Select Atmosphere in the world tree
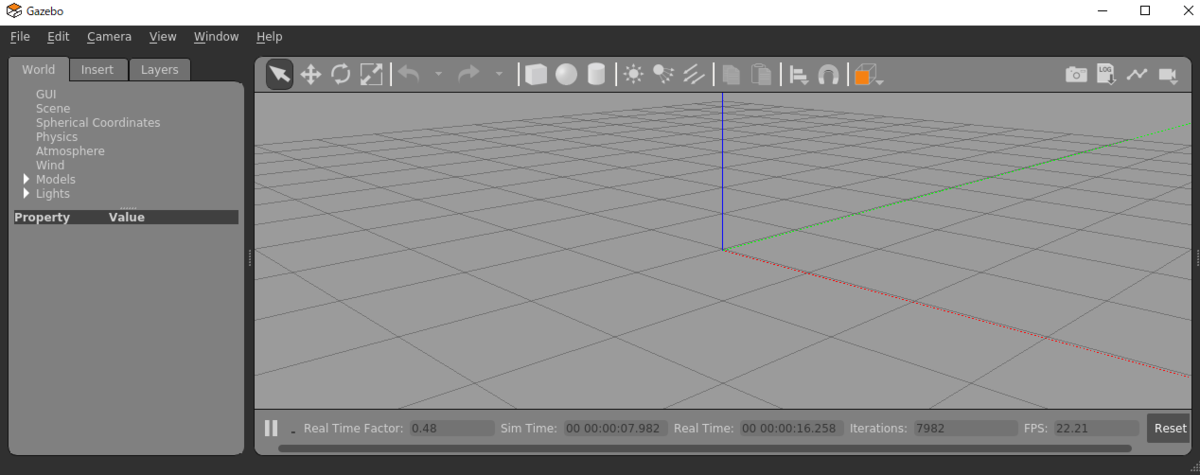 pos(70,151)
